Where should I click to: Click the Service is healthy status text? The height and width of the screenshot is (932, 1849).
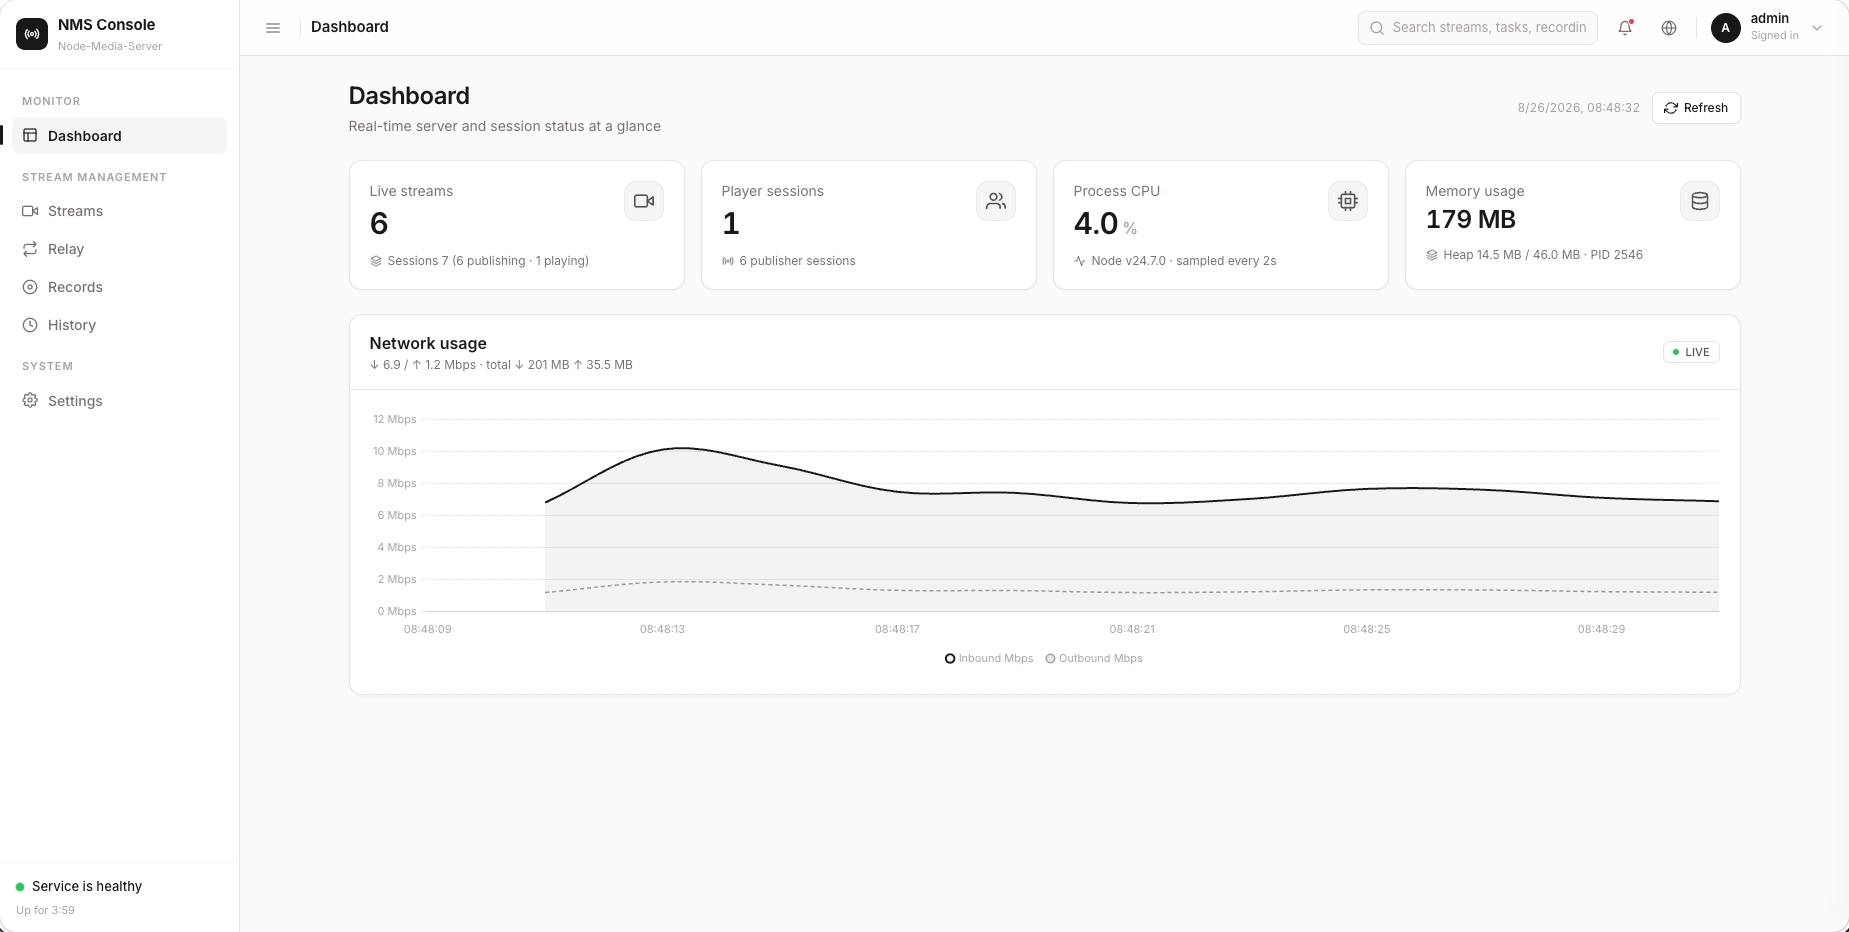87,886
